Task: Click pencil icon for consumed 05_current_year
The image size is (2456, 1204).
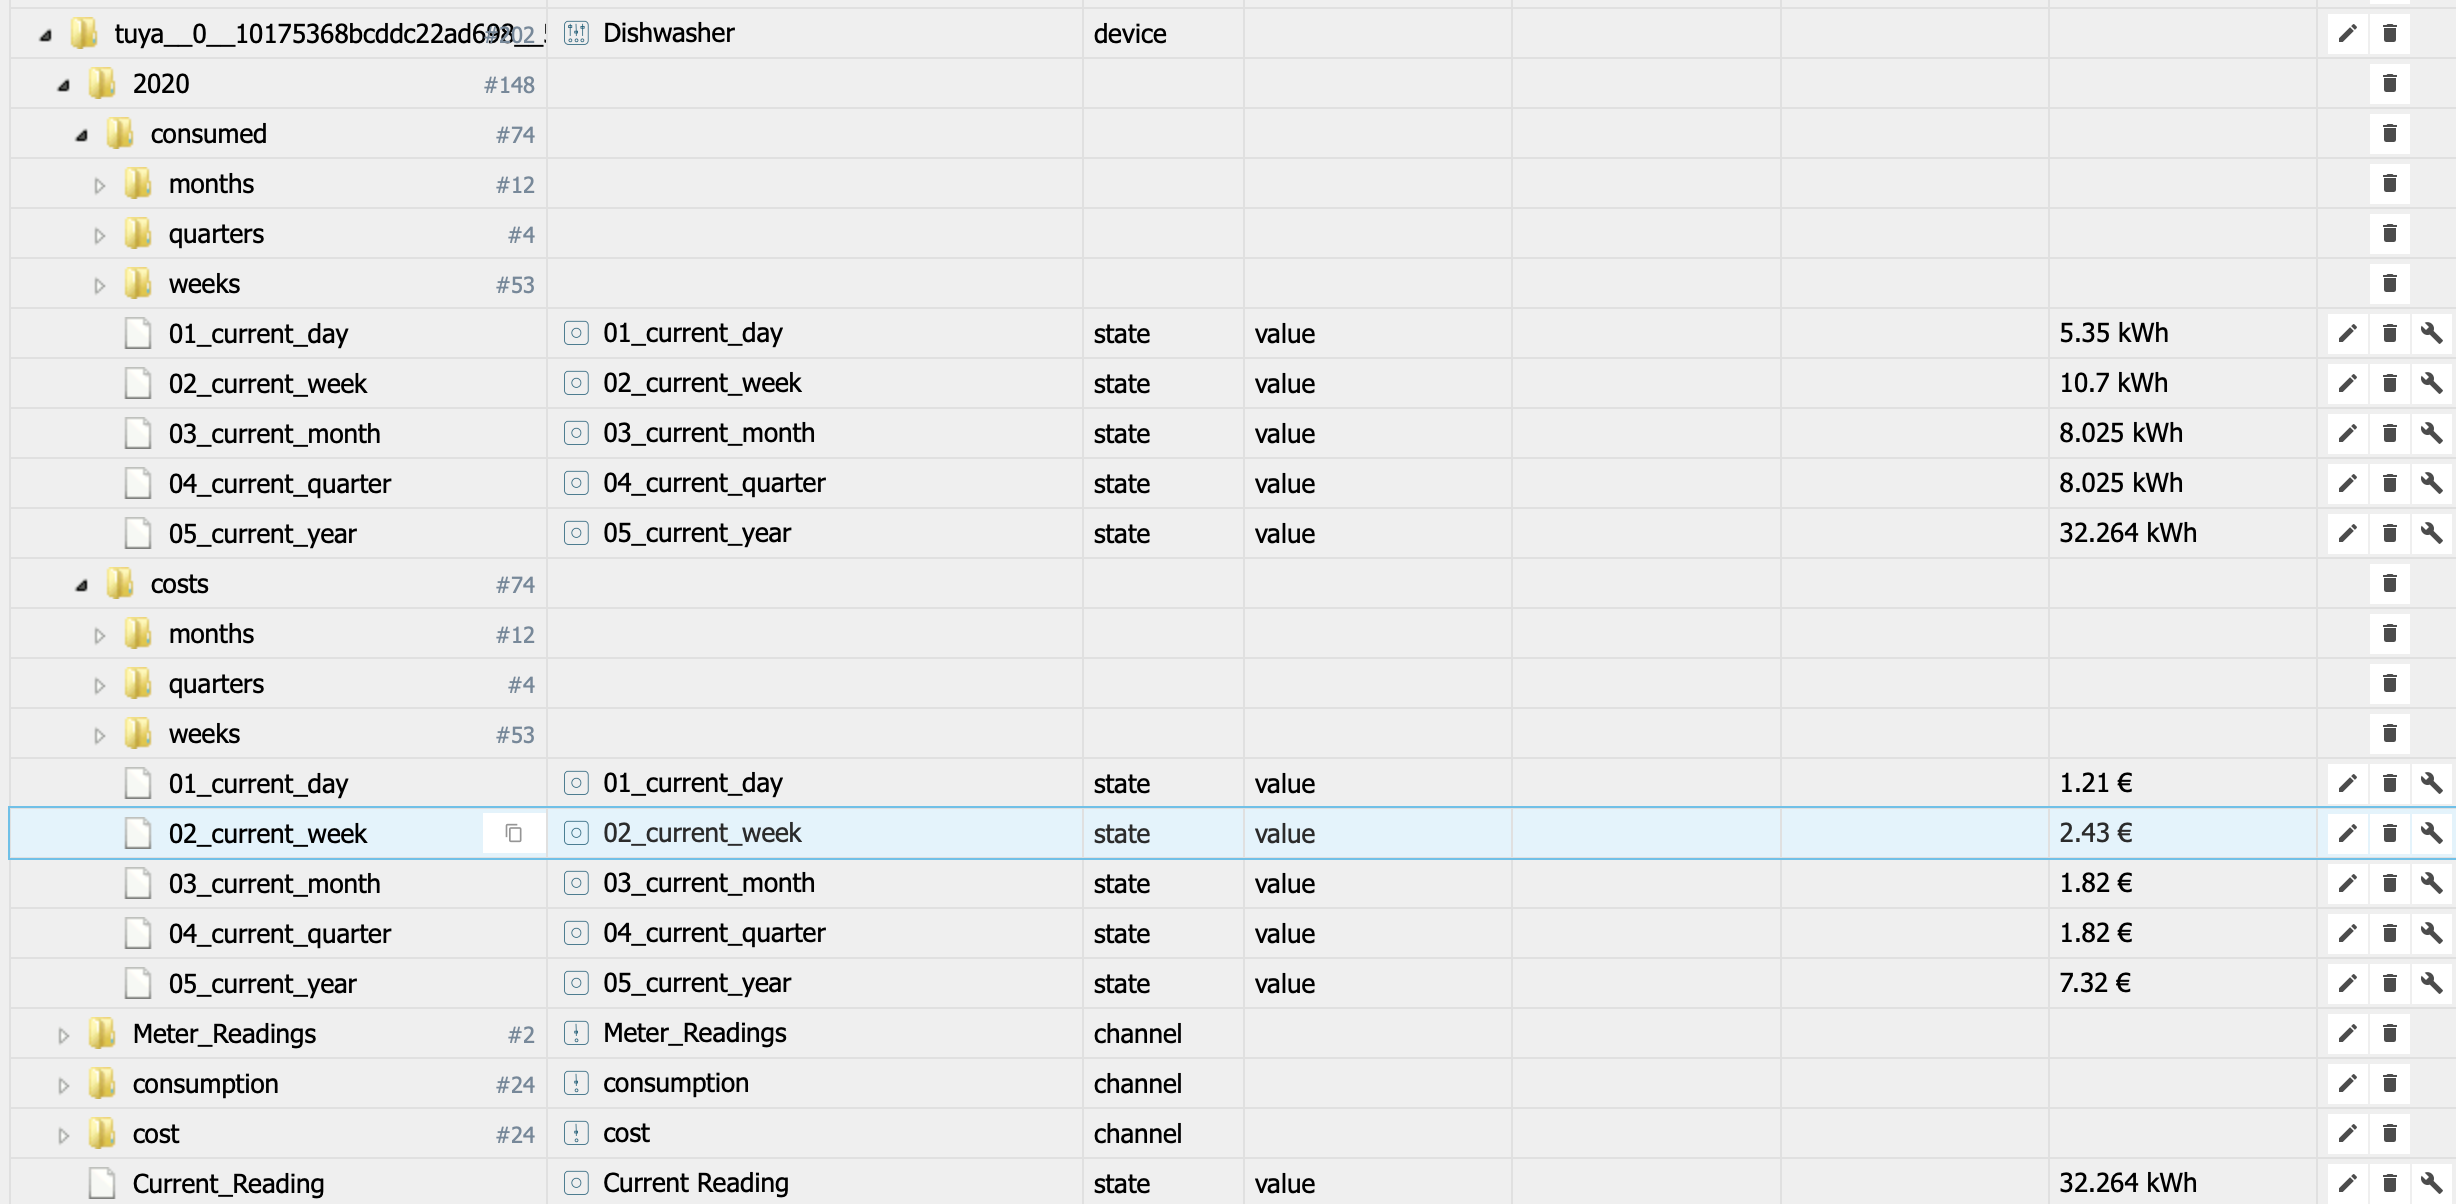Action: coord(2347,534)
